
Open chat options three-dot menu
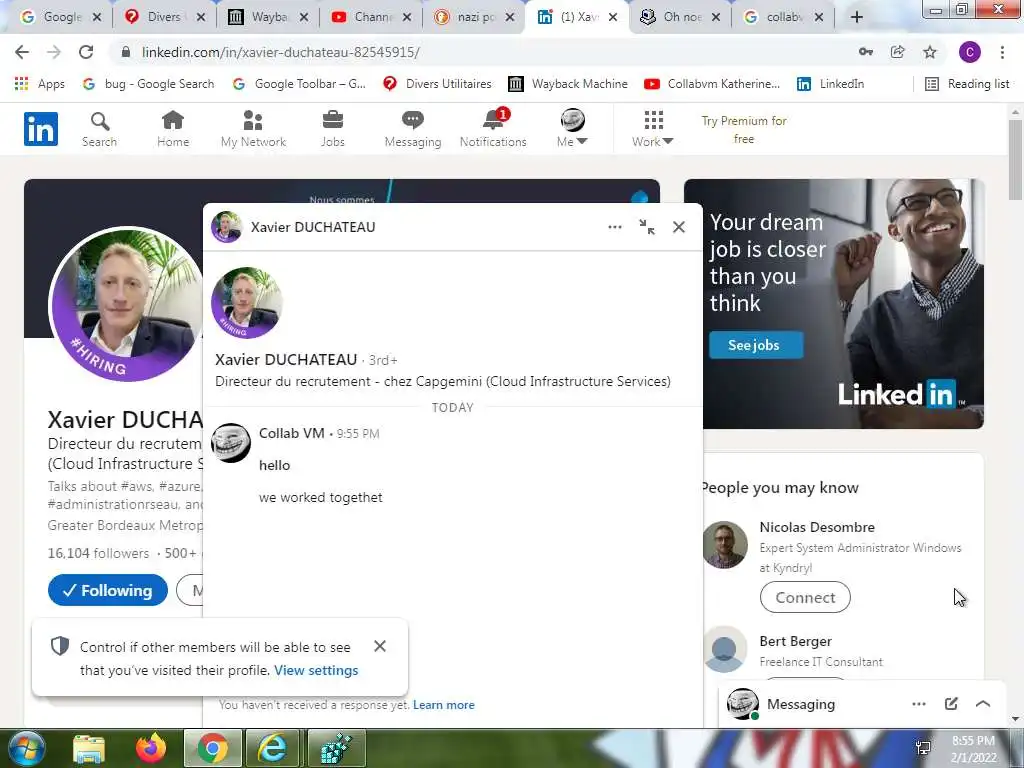tap(615, 227)
